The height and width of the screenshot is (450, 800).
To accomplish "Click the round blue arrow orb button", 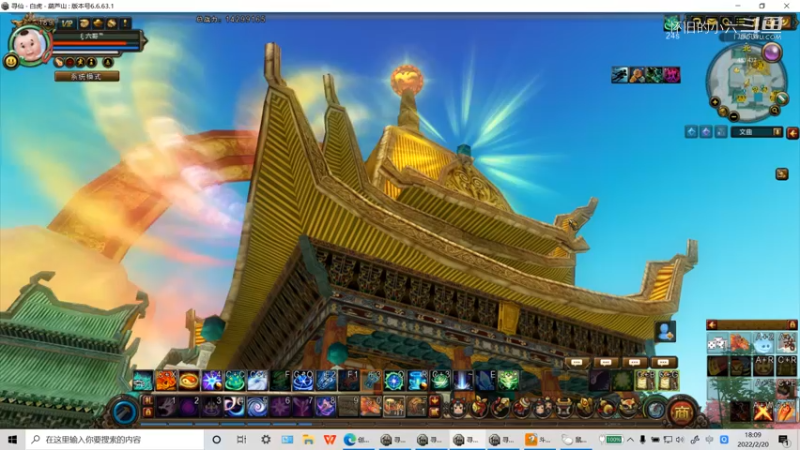I will tap(124, 411).
